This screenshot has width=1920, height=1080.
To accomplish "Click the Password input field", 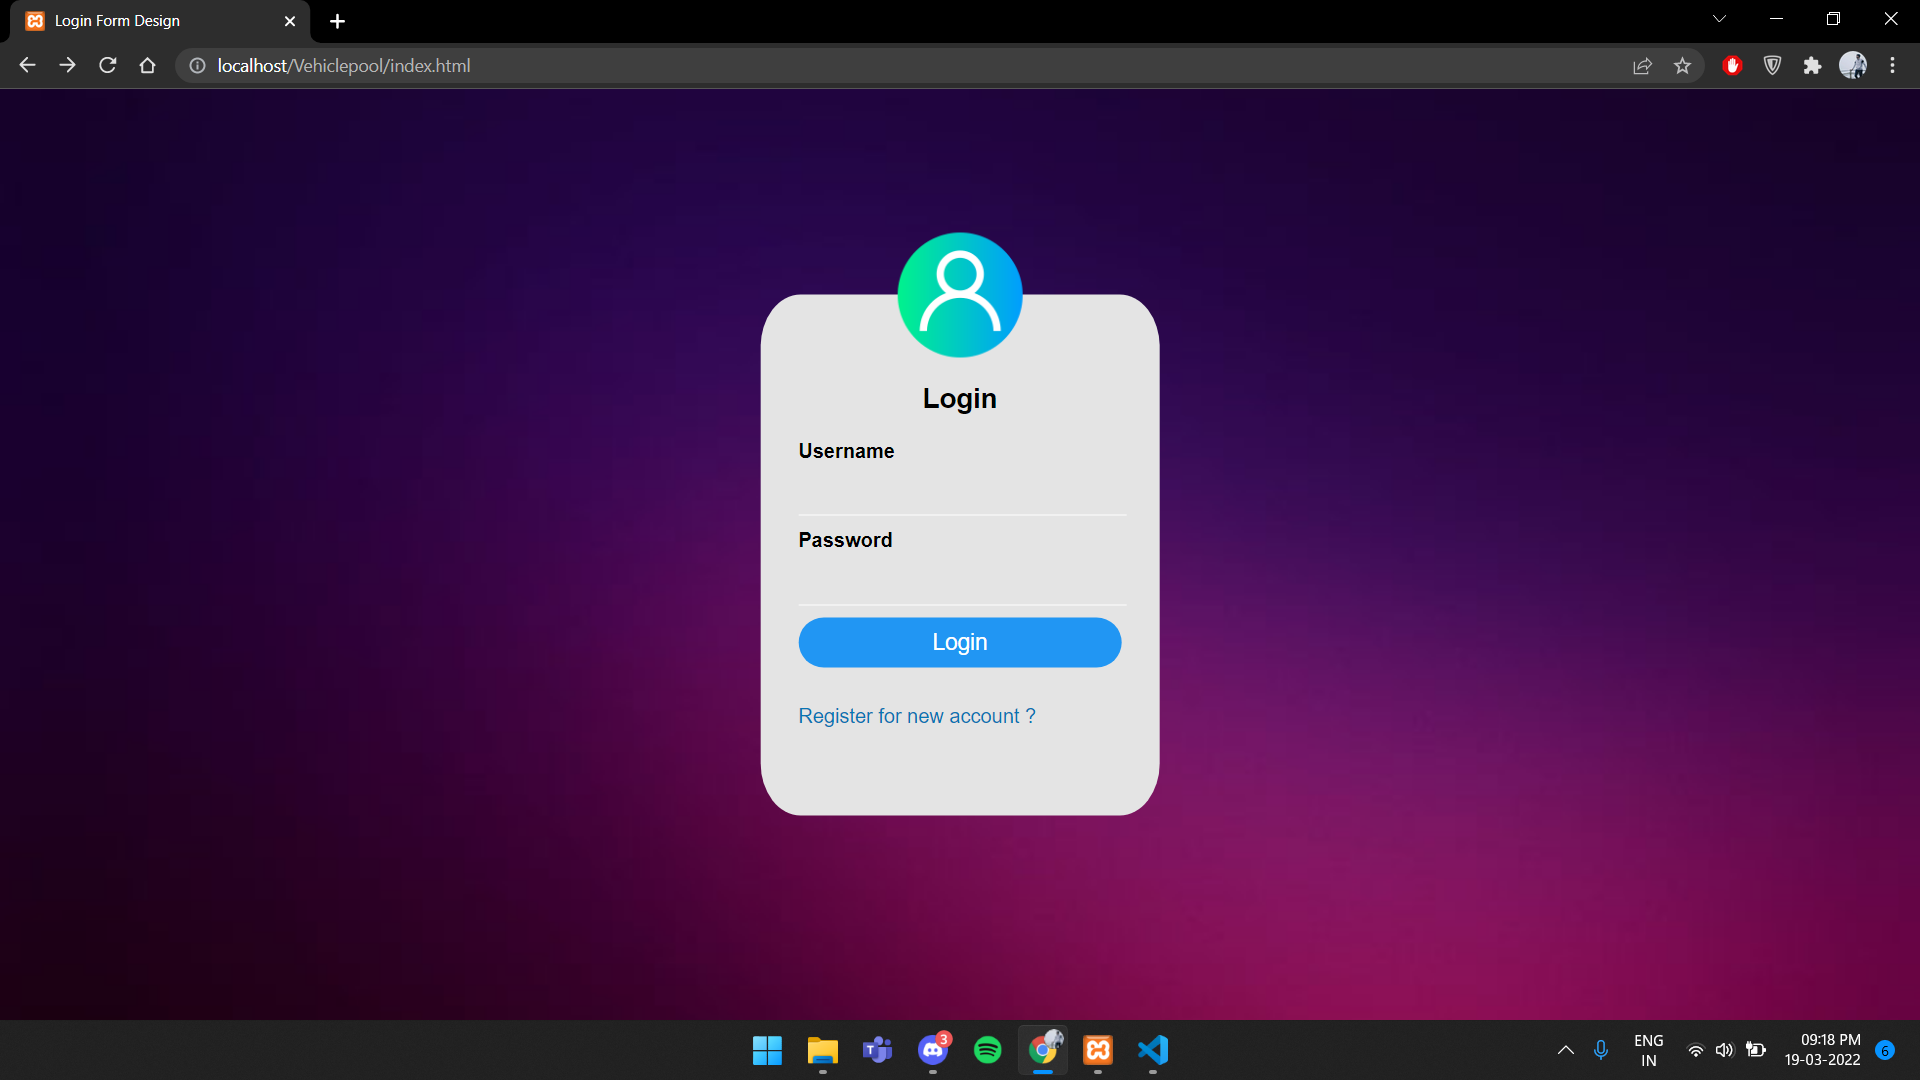I will coord(960,581).
